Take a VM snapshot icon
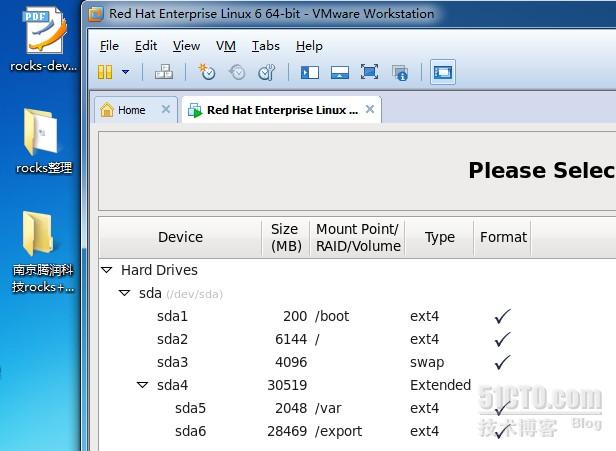Image resolution: width=616 pixels, height=451 pixels. click(x=207, y=72)
